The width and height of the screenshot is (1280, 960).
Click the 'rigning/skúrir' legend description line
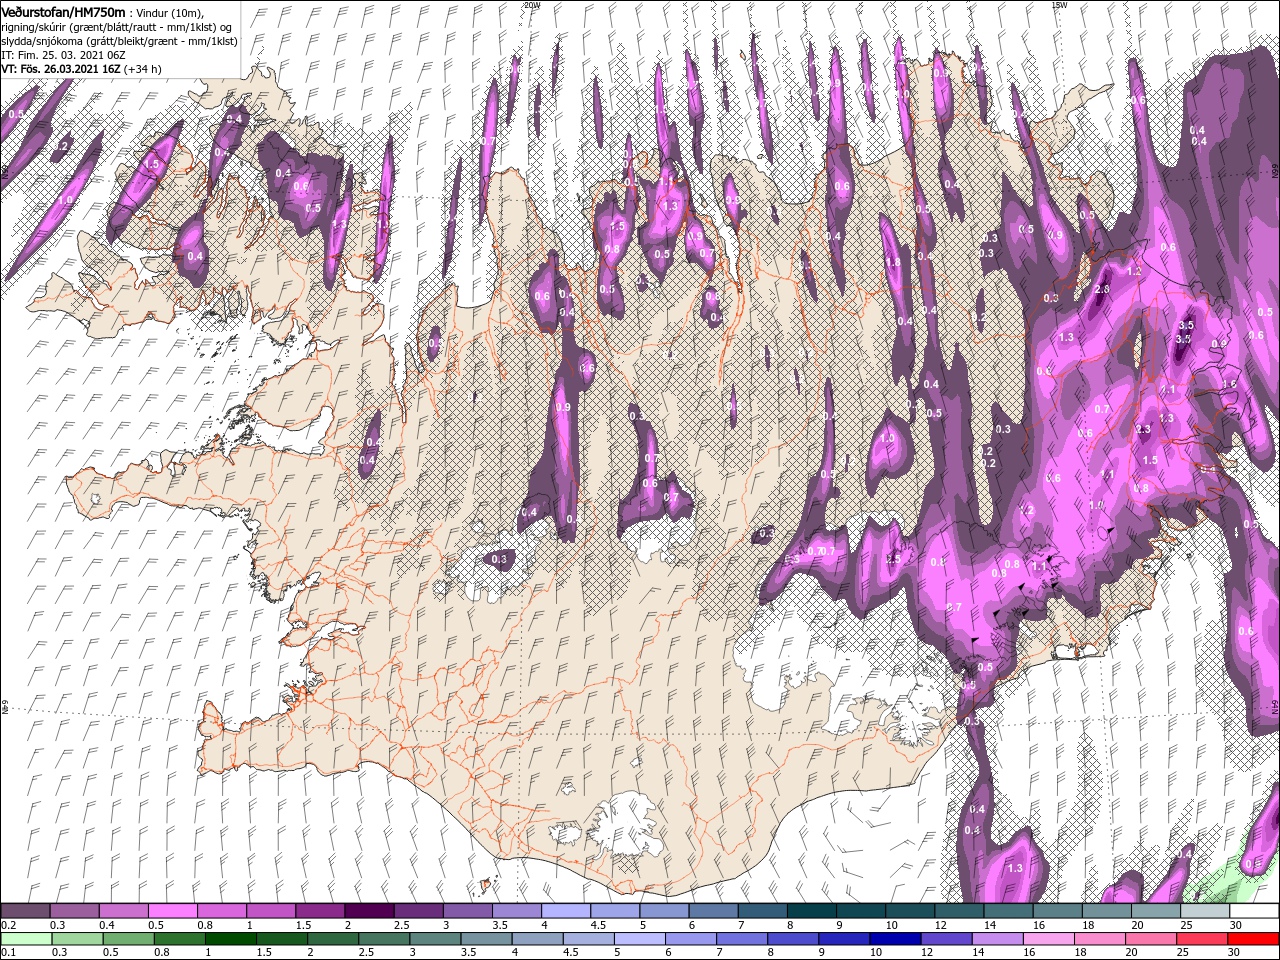click(x=116, y=27)
